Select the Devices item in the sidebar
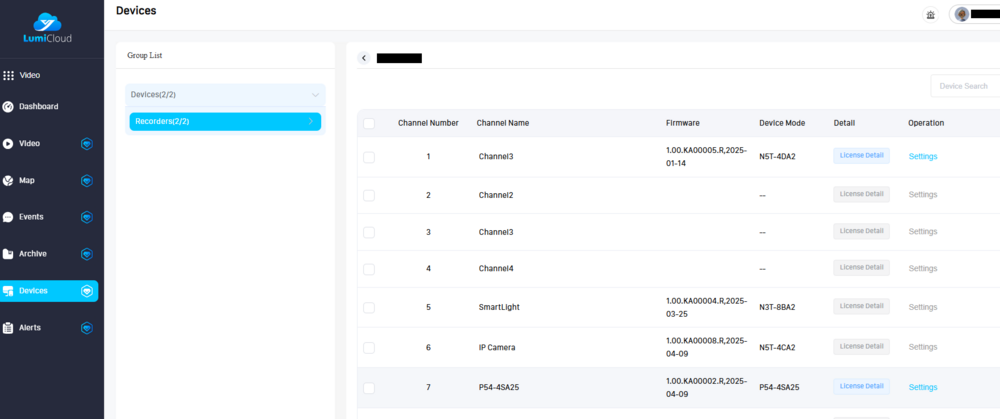This screenshot has height=419, width=1000. pos(33,291)
